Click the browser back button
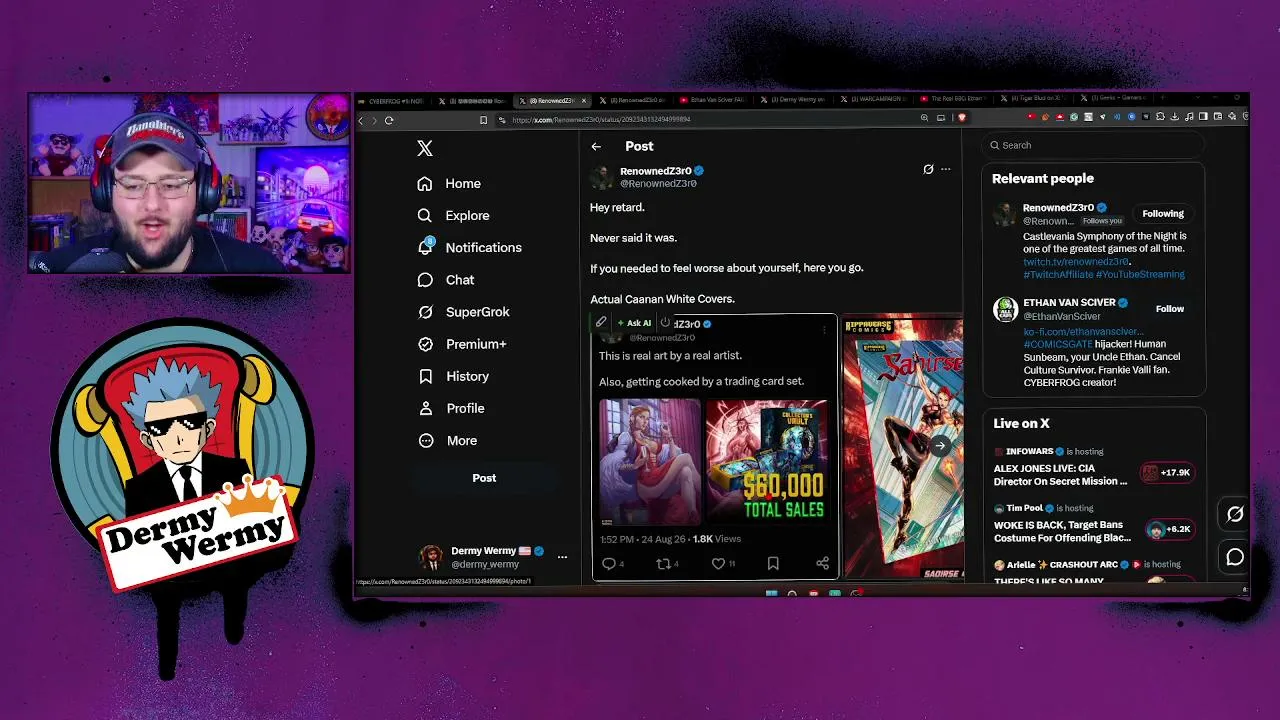 361,121
